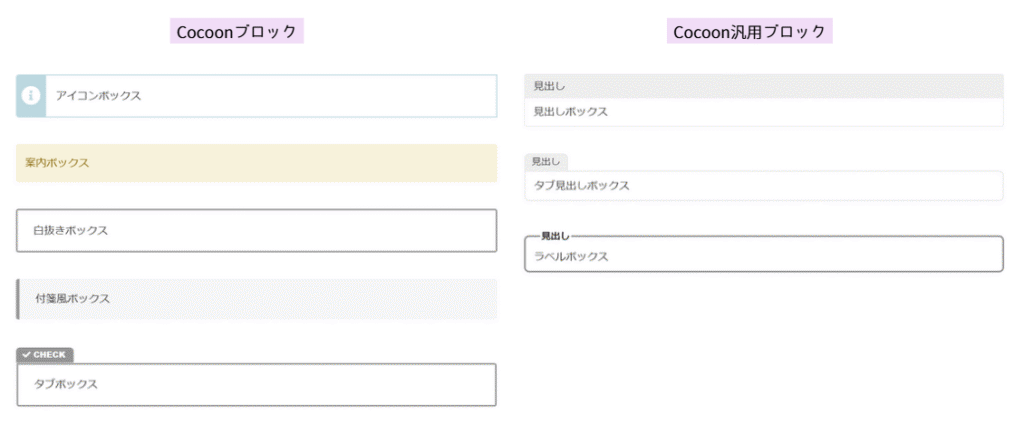Screen dimensions: 1024x424
Task: Click the Cocoonブロック heading
Action: click(236, 31)
